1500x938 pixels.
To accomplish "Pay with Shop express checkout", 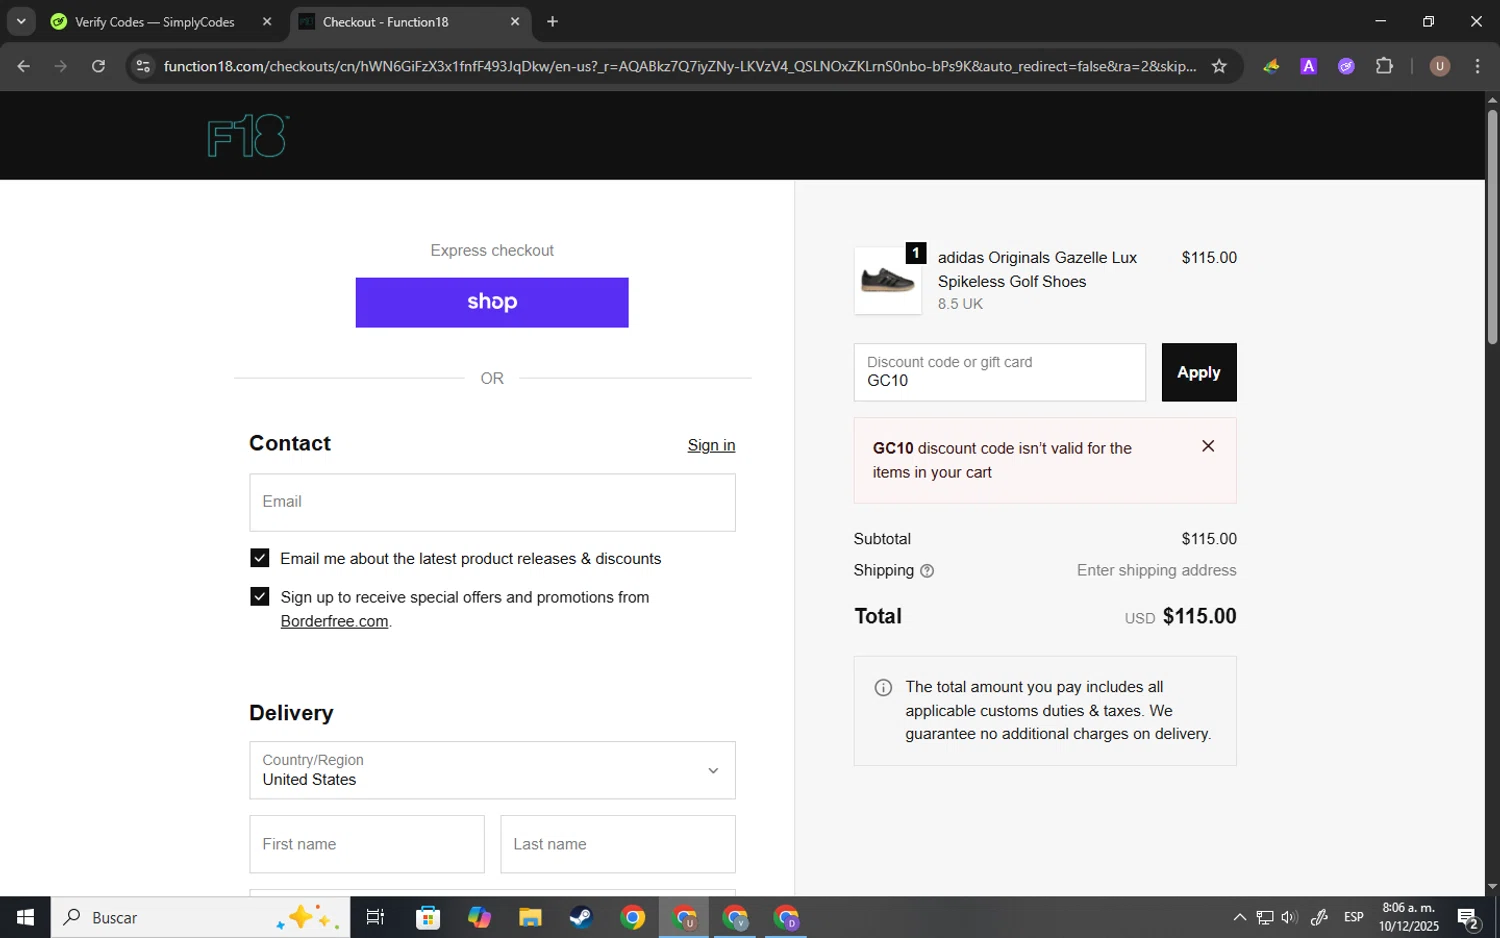I will pyautogui.click(x=492, y=302).
